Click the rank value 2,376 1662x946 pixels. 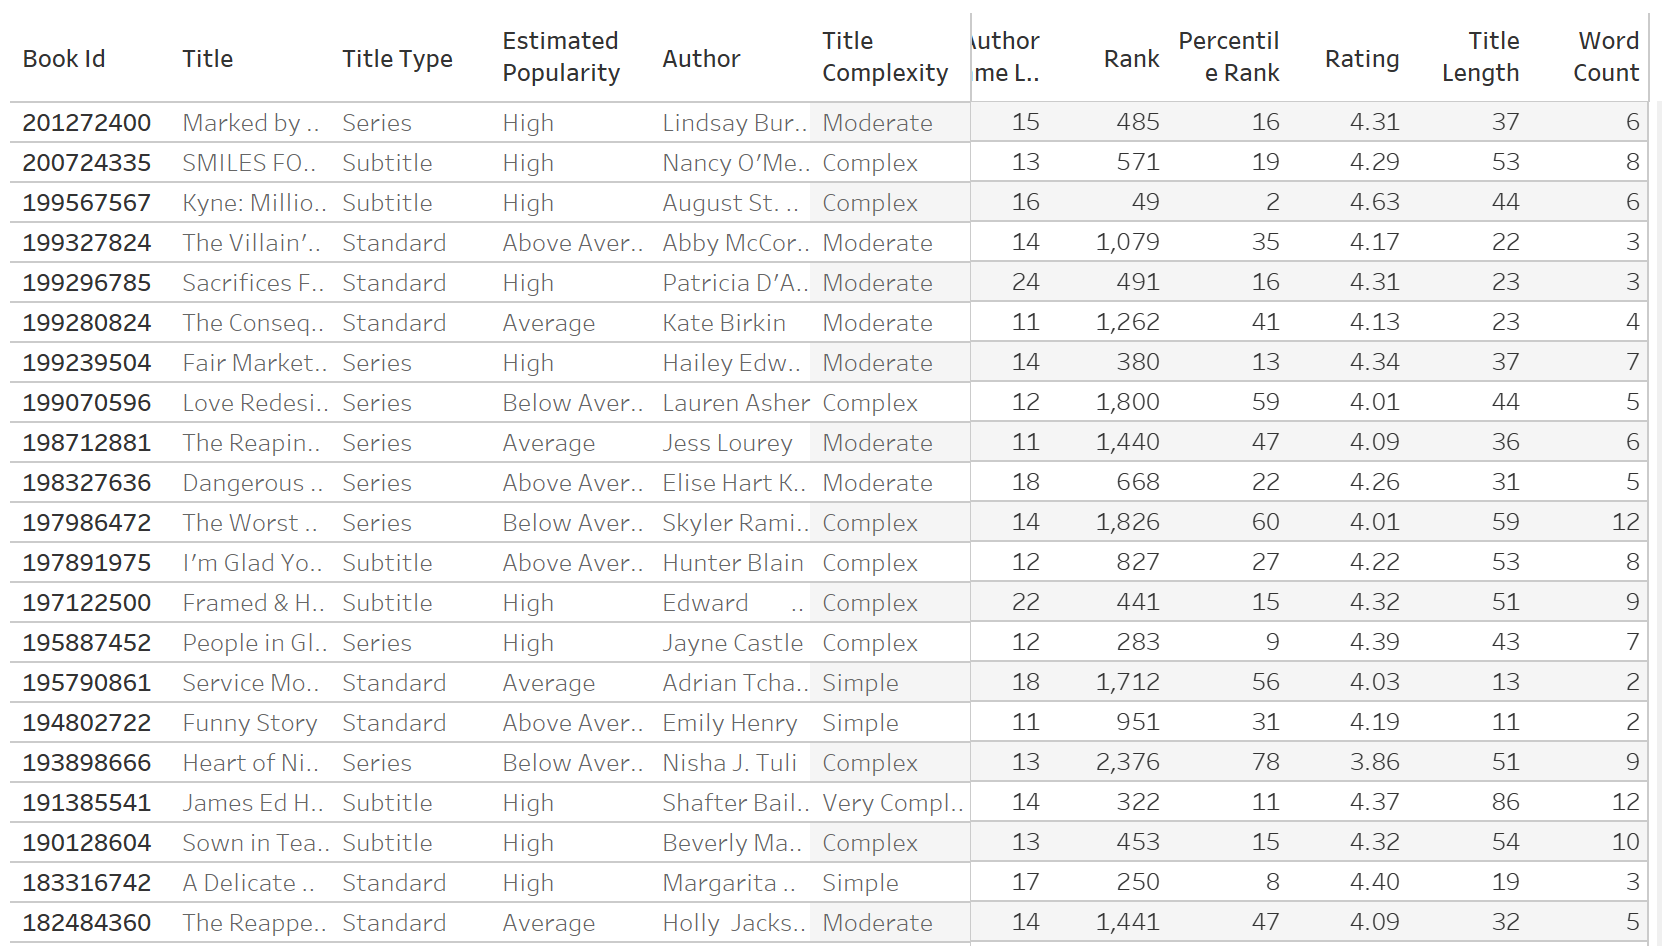point(1127,763)
